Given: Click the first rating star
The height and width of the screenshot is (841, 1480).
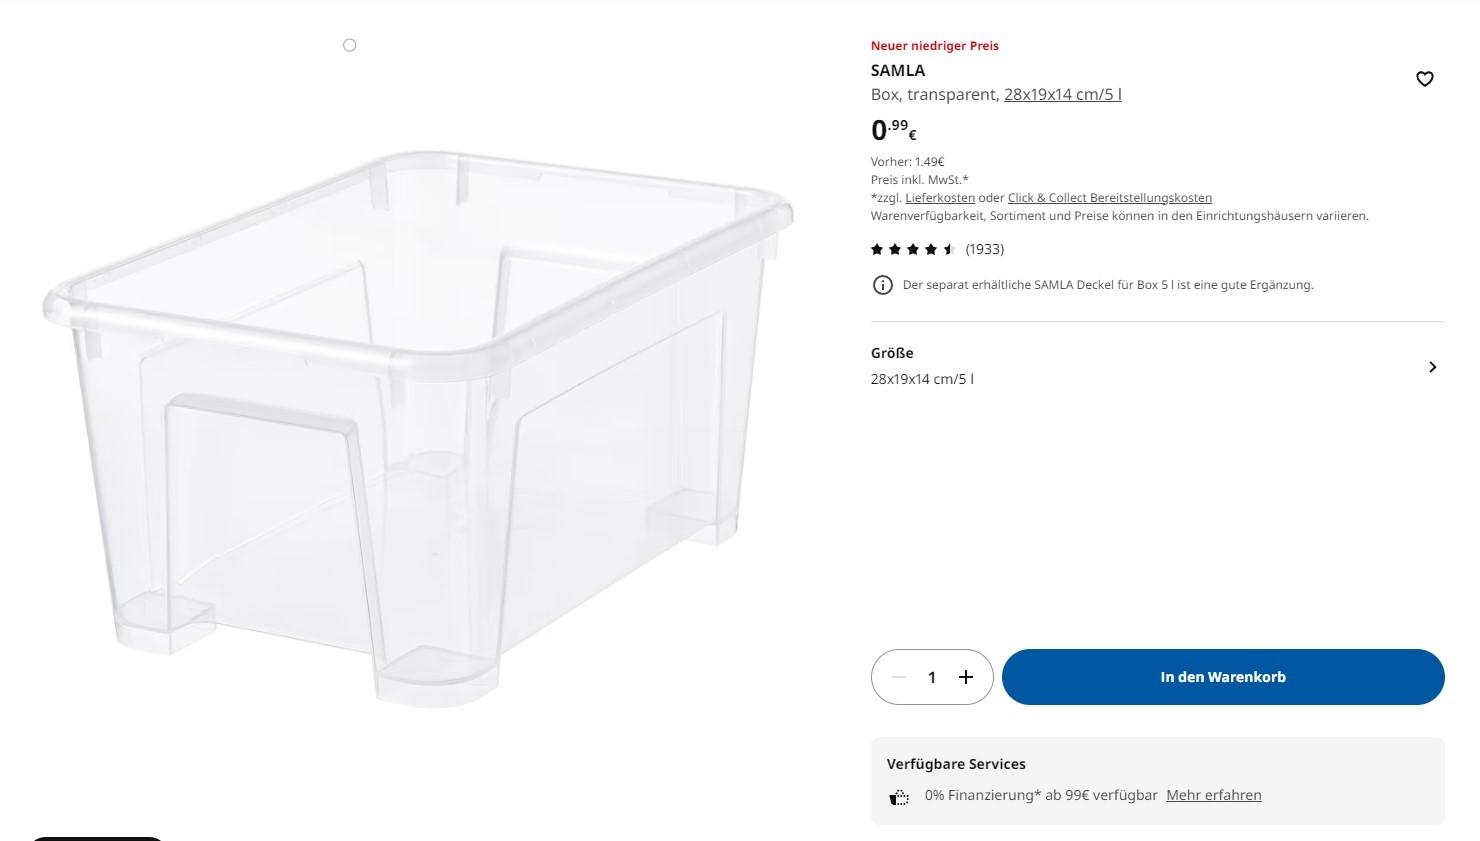Looking at the screenshot, I should click(x=876, y=248).
